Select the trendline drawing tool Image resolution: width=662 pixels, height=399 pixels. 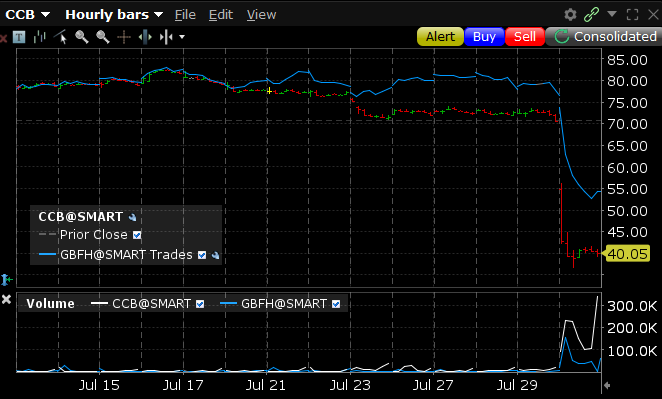click(61, 37)
